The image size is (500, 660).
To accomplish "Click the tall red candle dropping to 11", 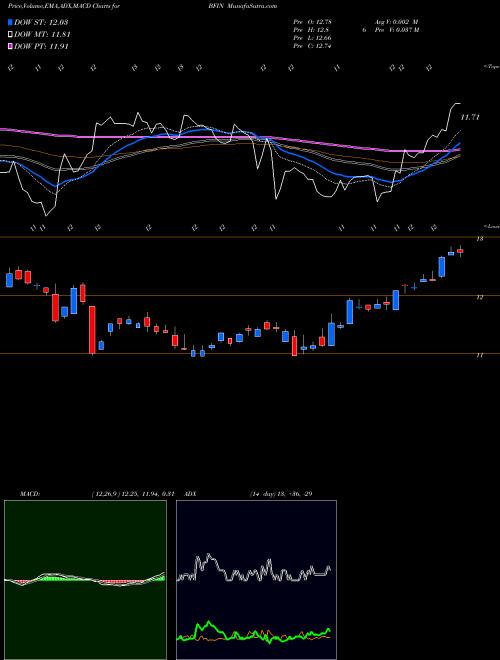I will (x=92, y=330).
